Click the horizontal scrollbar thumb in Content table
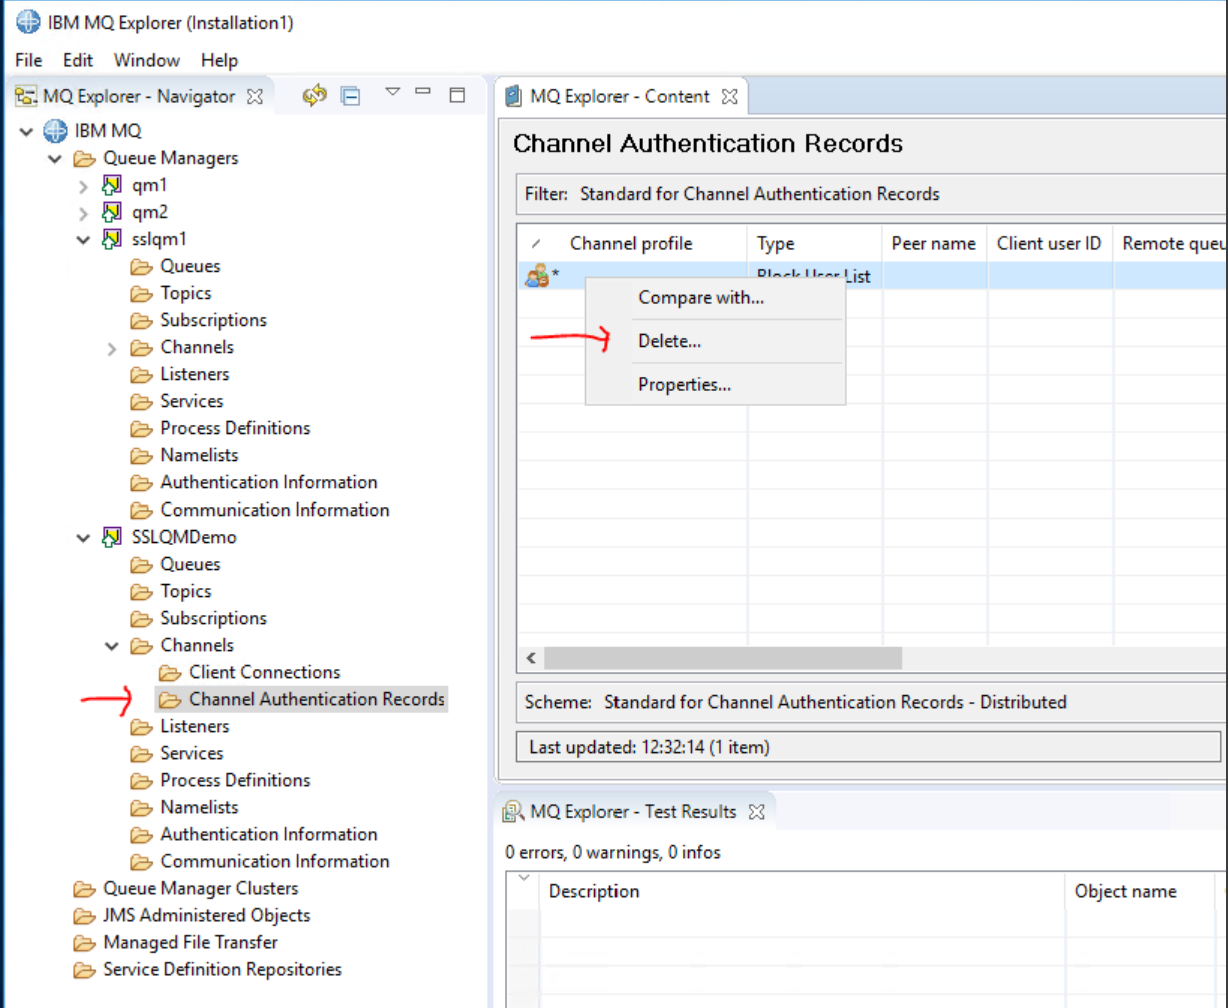Image resolution: width=1228 pixels, height=1008 pixels. 723,658
